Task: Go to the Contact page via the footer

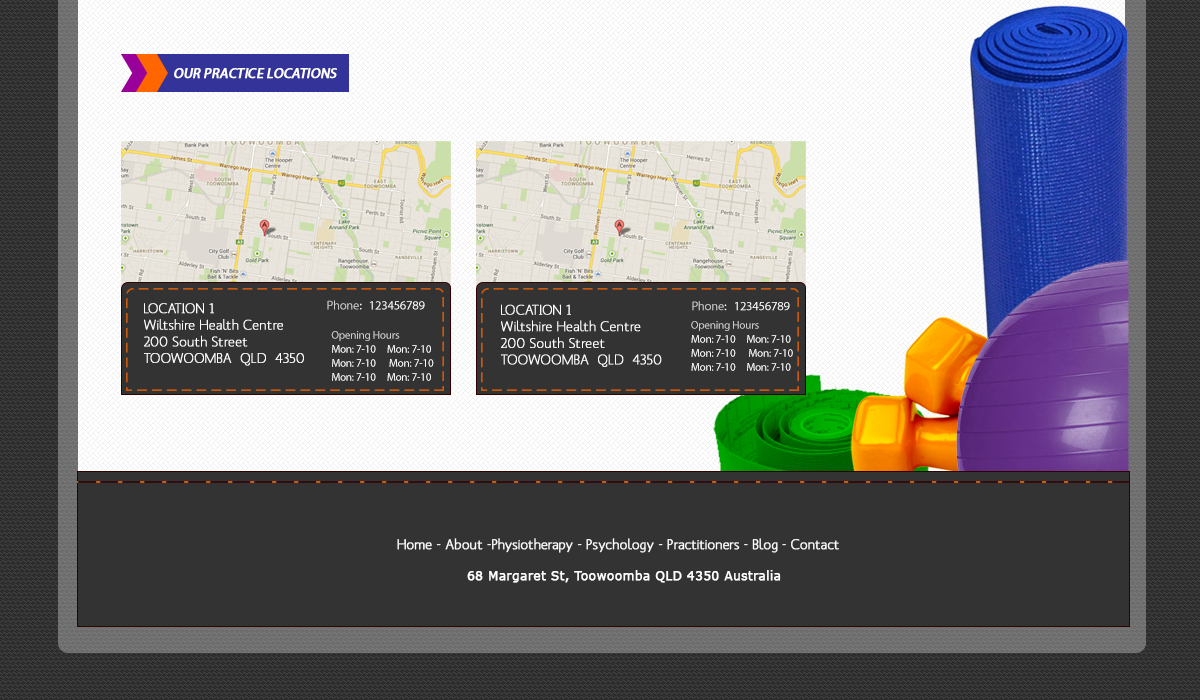Action: 814,544
